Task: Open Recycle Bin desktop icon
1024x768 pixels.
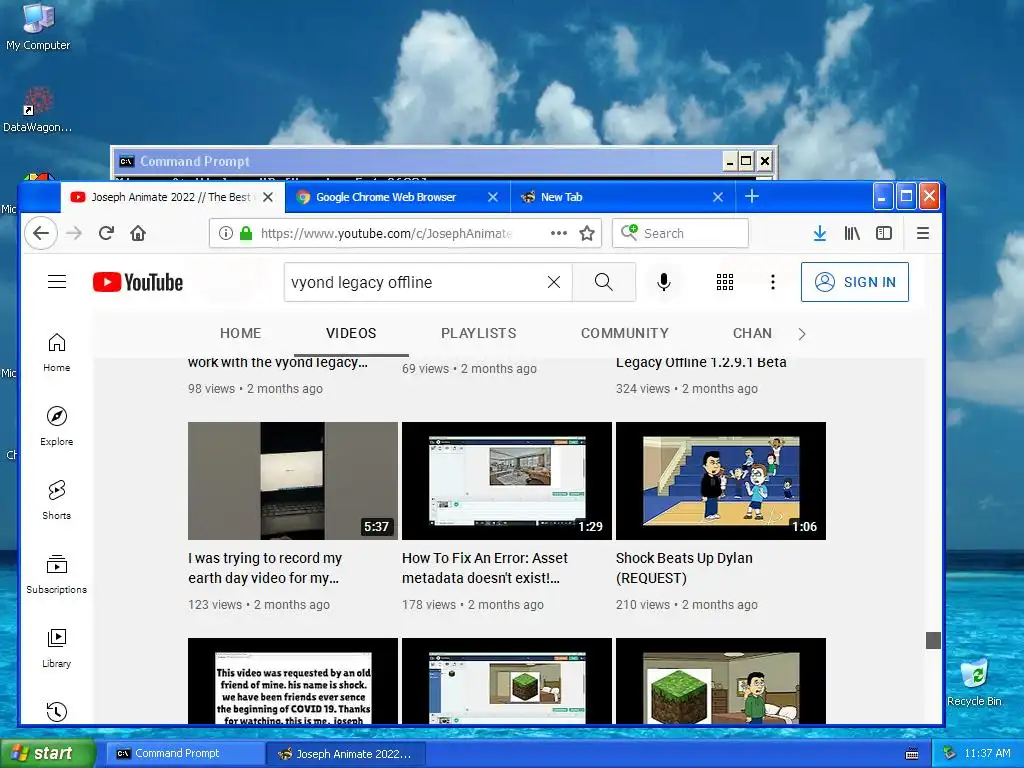Action: pos(974,682)
